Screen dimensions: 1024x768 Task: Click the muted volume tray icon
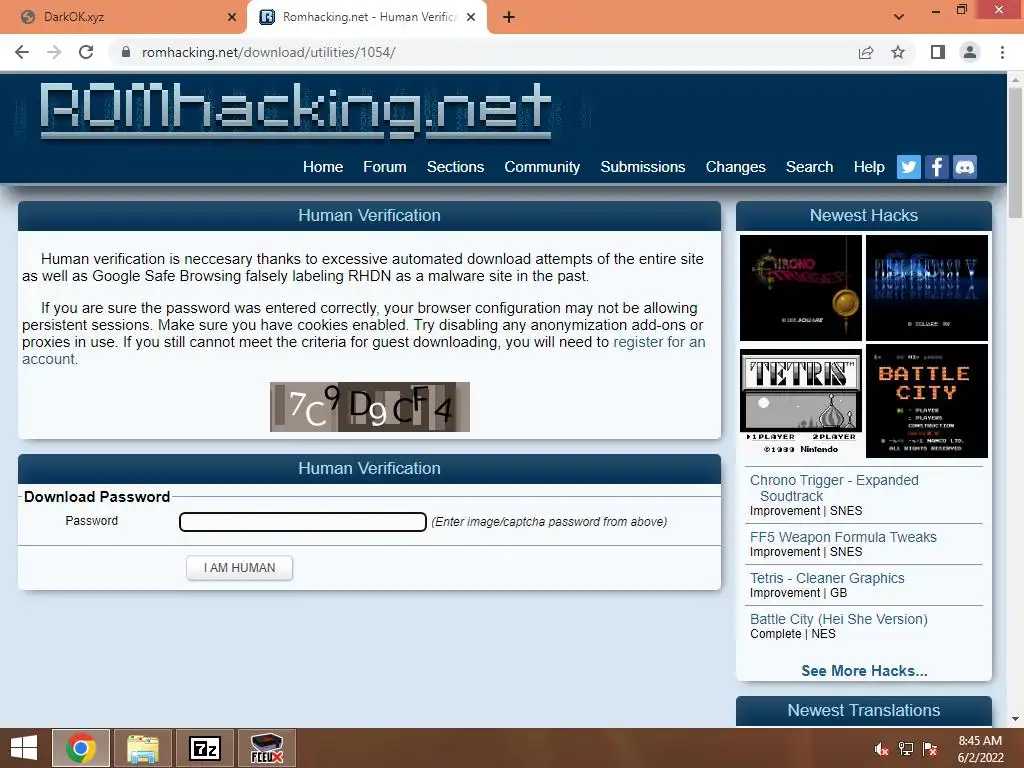pyautogui.click(x=882, y=749)
